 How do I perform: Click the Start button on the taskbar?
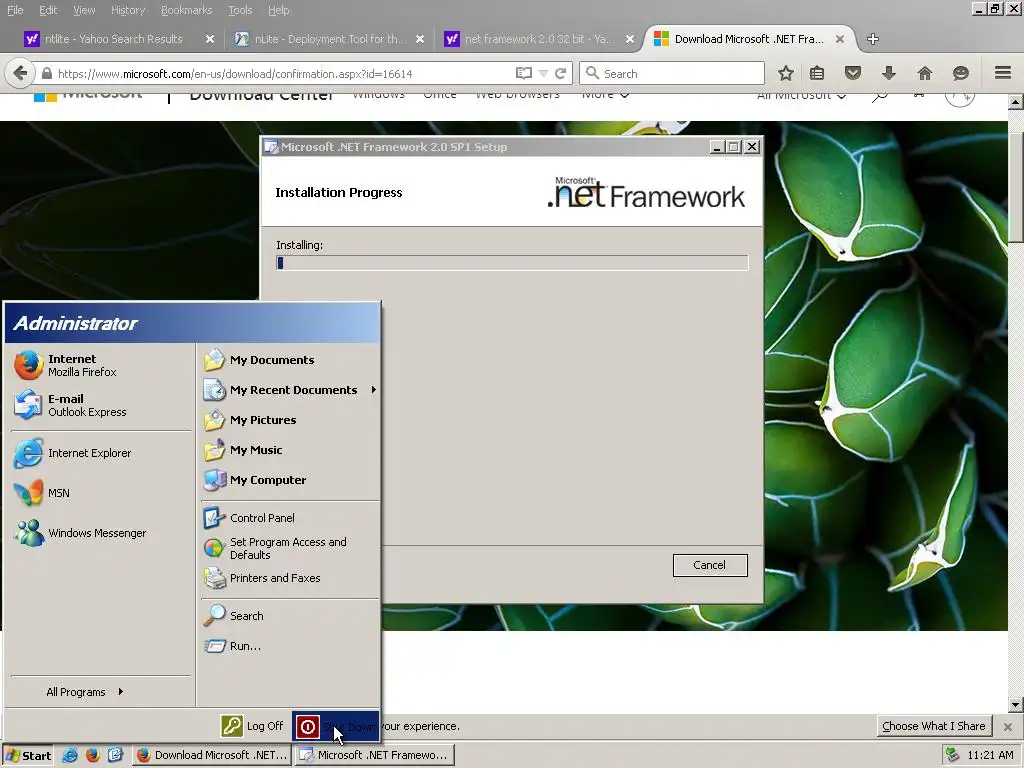[28, 756]
